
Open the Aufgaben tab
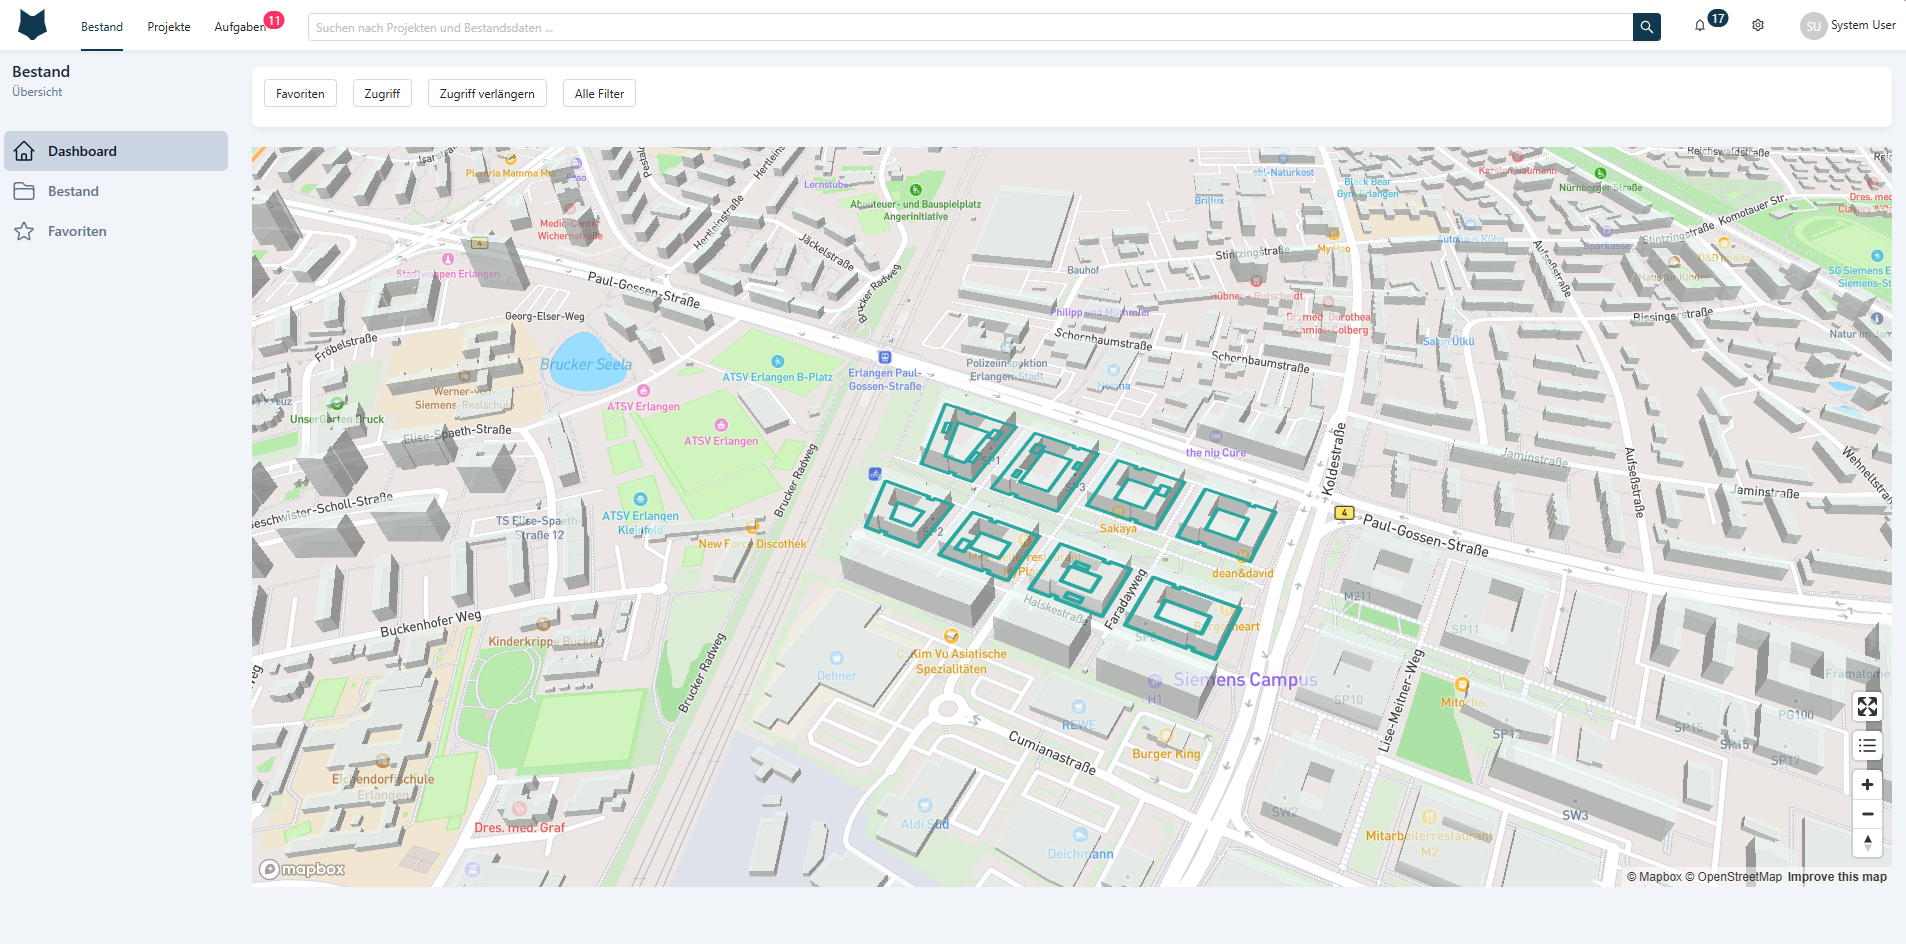pos(240,27)
